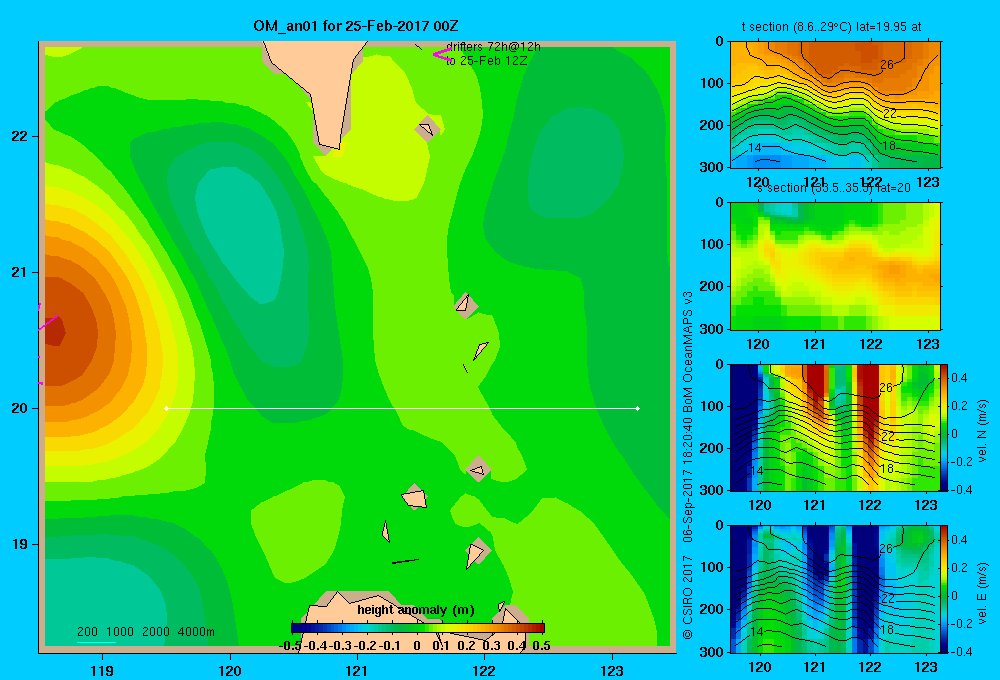Click the "0.4" tick on the vel. N scale
Viewport: 1000px width, 680px height.
(960, 378)
